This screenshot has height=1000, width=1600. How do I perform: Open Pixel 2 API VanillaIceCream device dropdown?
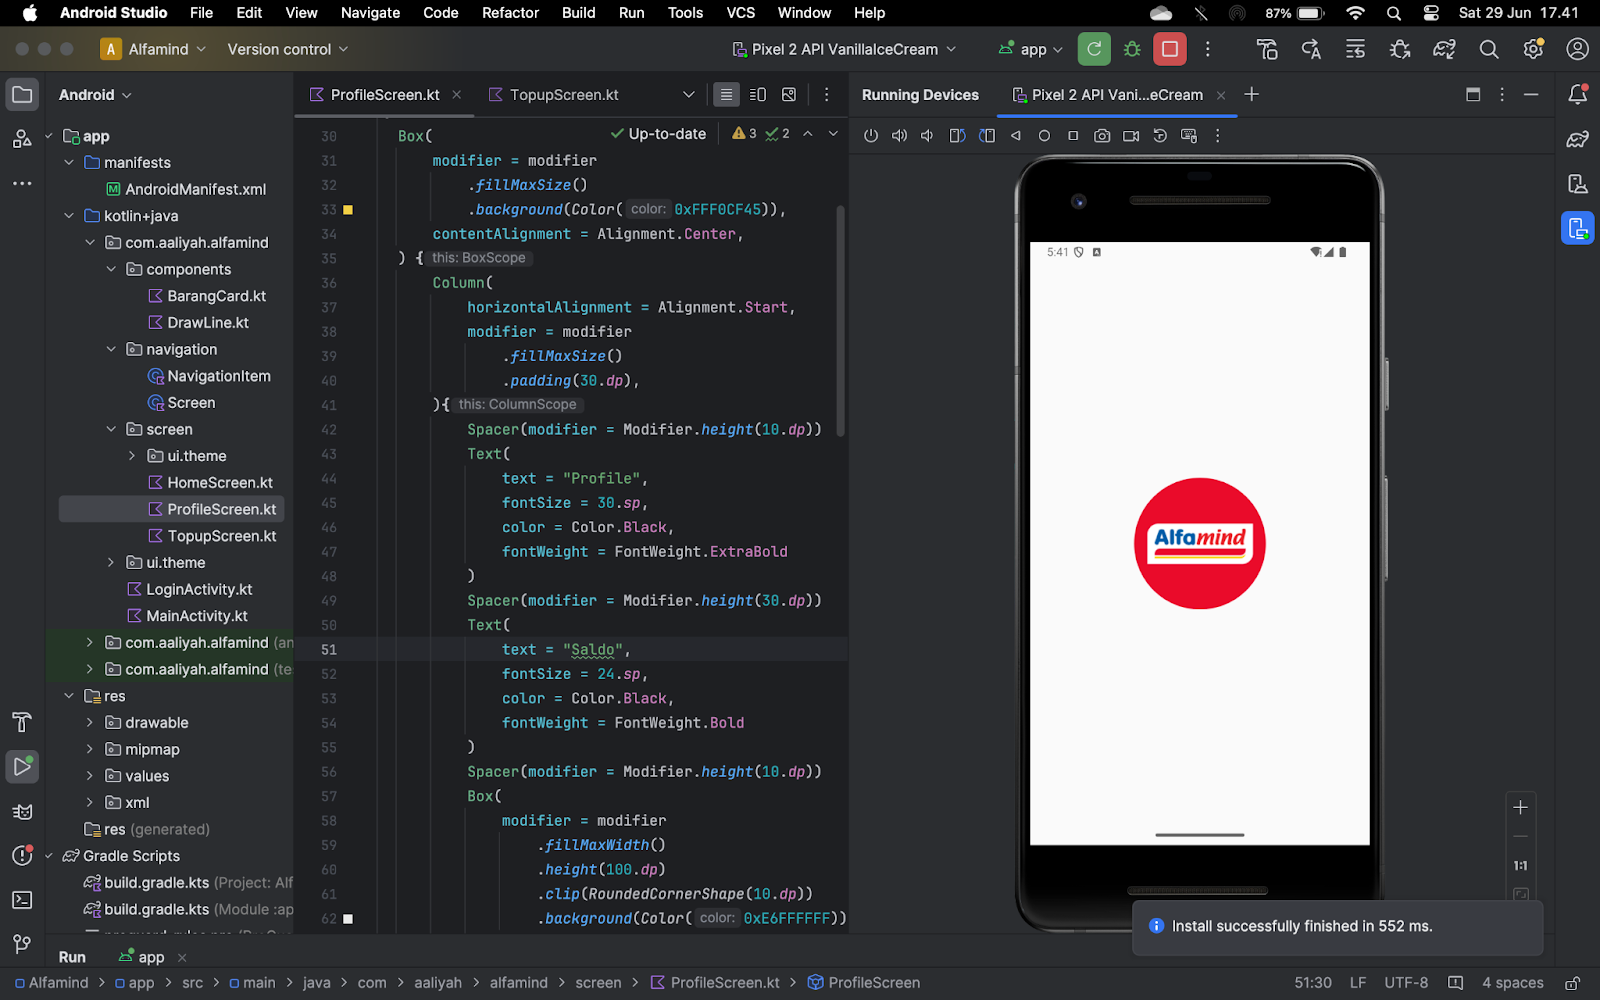click(844, 49)
